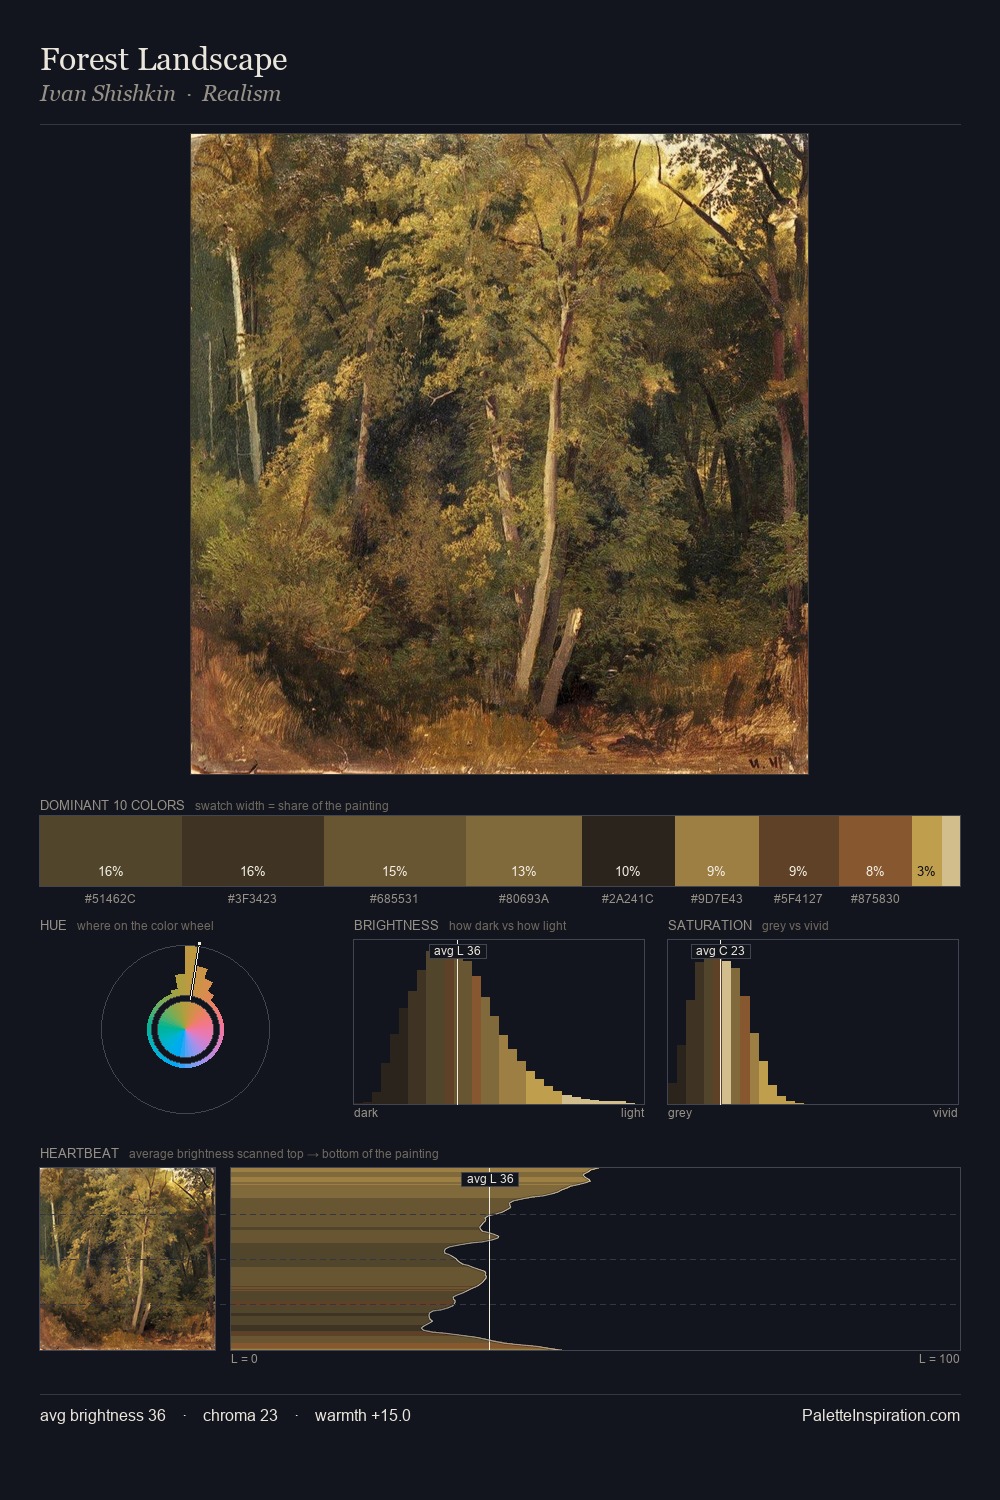This screenshot has height=1500, width=1000.
Task: Click the artist name 'Ivan Shishkin'
Action: (107, 93)
